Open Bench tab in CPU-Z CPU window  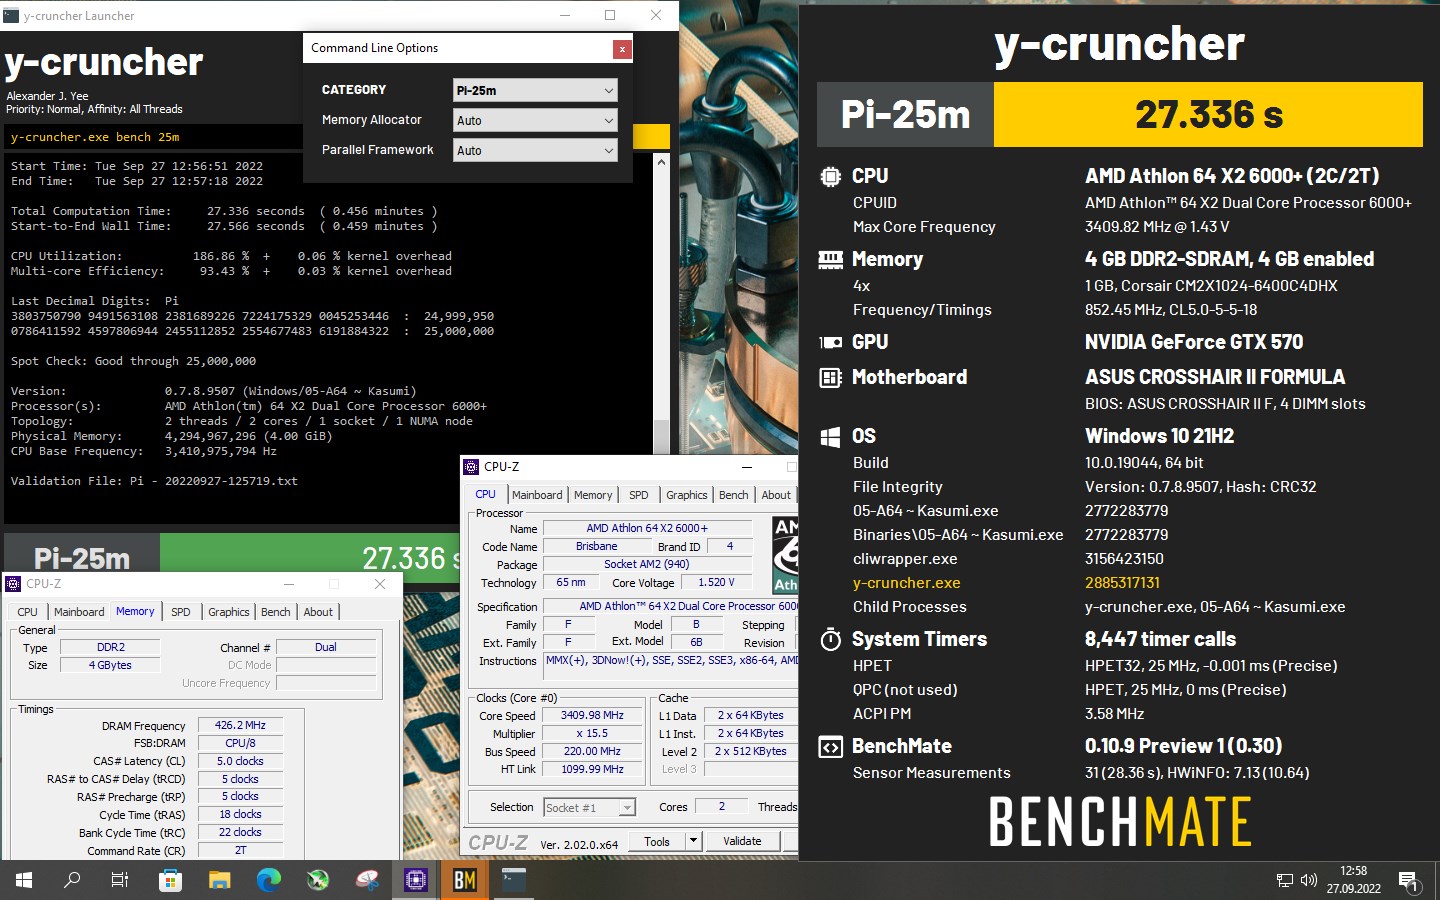733,495
